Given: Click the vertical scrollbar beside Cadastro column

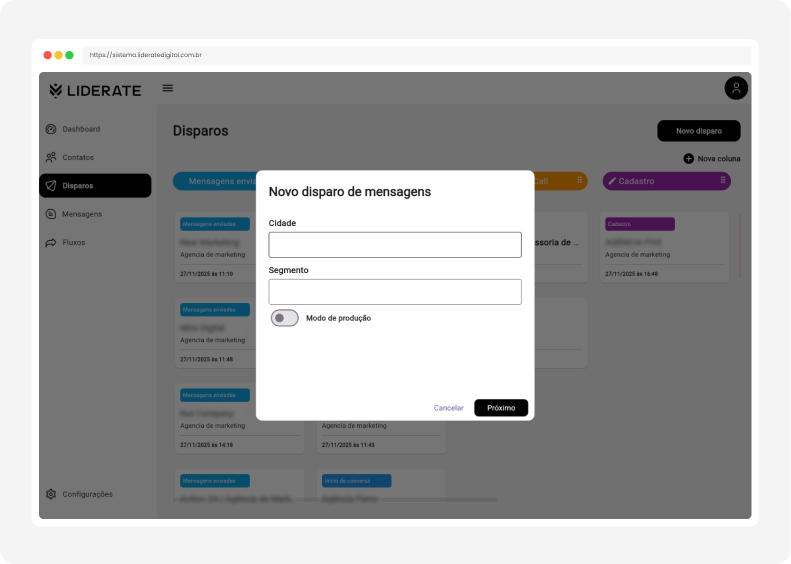Looking at the screenshot, I should point(741,245).
